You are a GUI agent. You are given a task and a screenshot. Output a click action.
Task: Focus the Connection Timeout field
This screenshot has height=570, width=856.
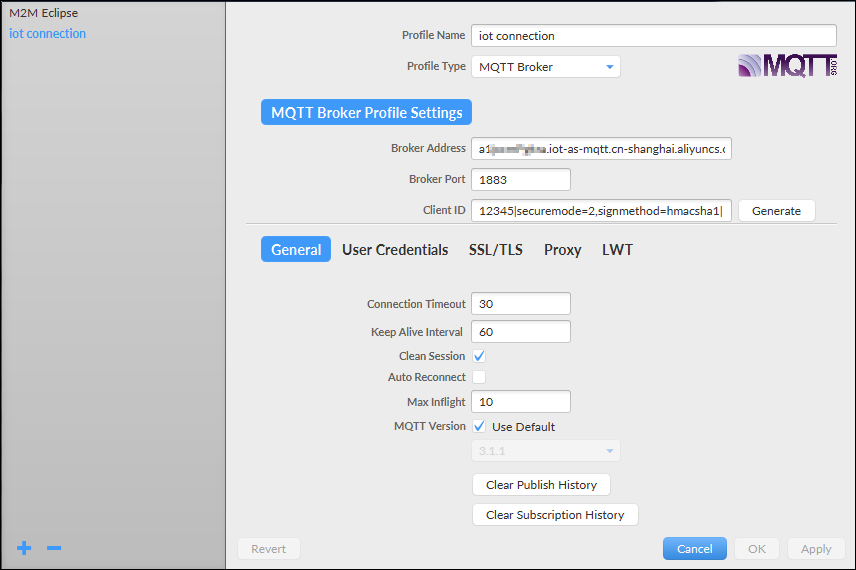click(521, 304)
